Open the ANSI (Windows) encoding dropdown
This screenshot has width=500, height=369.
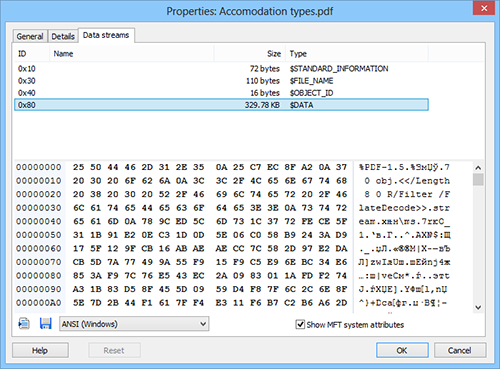click(x=134, y=324)
